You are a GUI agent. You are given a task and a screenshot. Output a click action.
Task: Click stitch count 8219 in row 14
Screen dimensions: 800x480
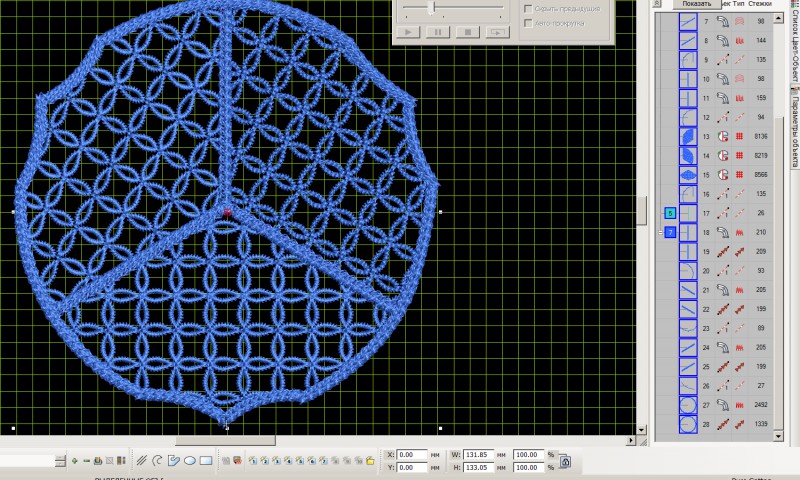pyautogui.click(x=761, y=156)
